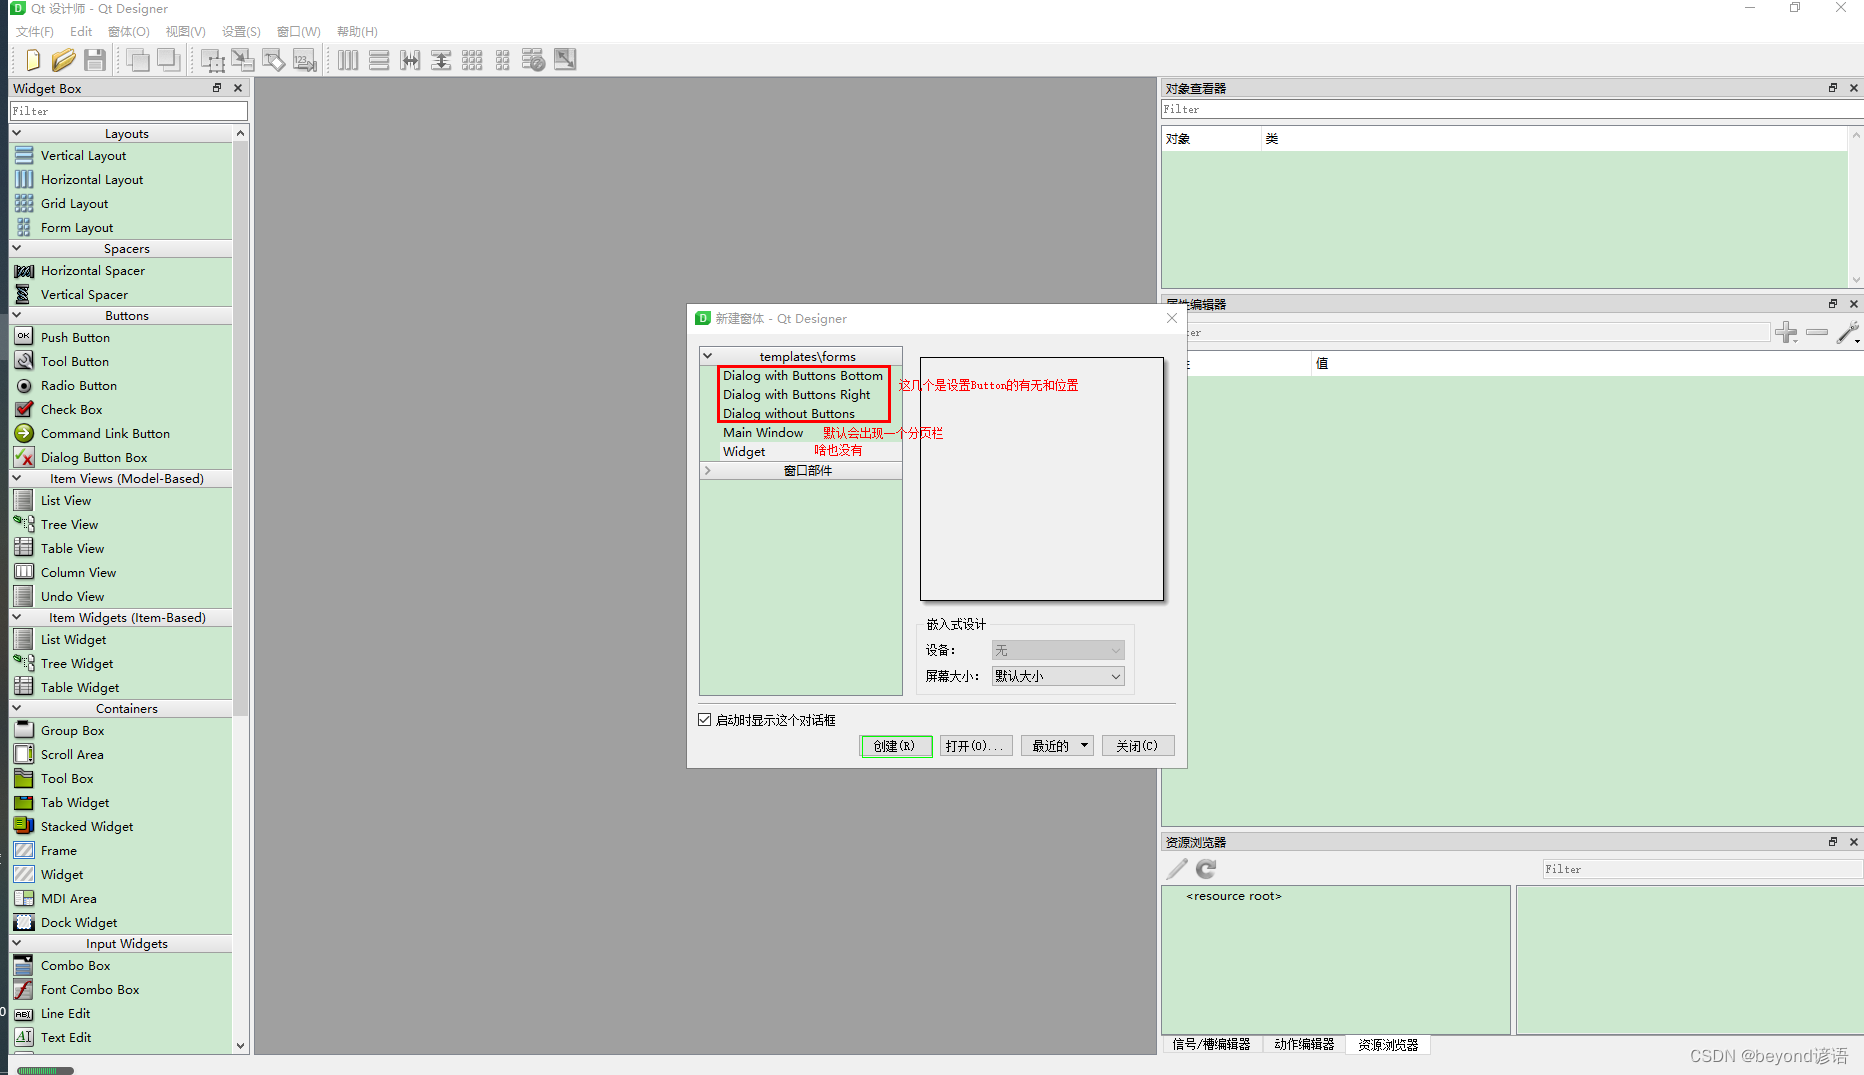The height and width of the screenshot is (1075, 1864).
Task: Click the wrench icon in property editor
Action: coord(1848,332)
